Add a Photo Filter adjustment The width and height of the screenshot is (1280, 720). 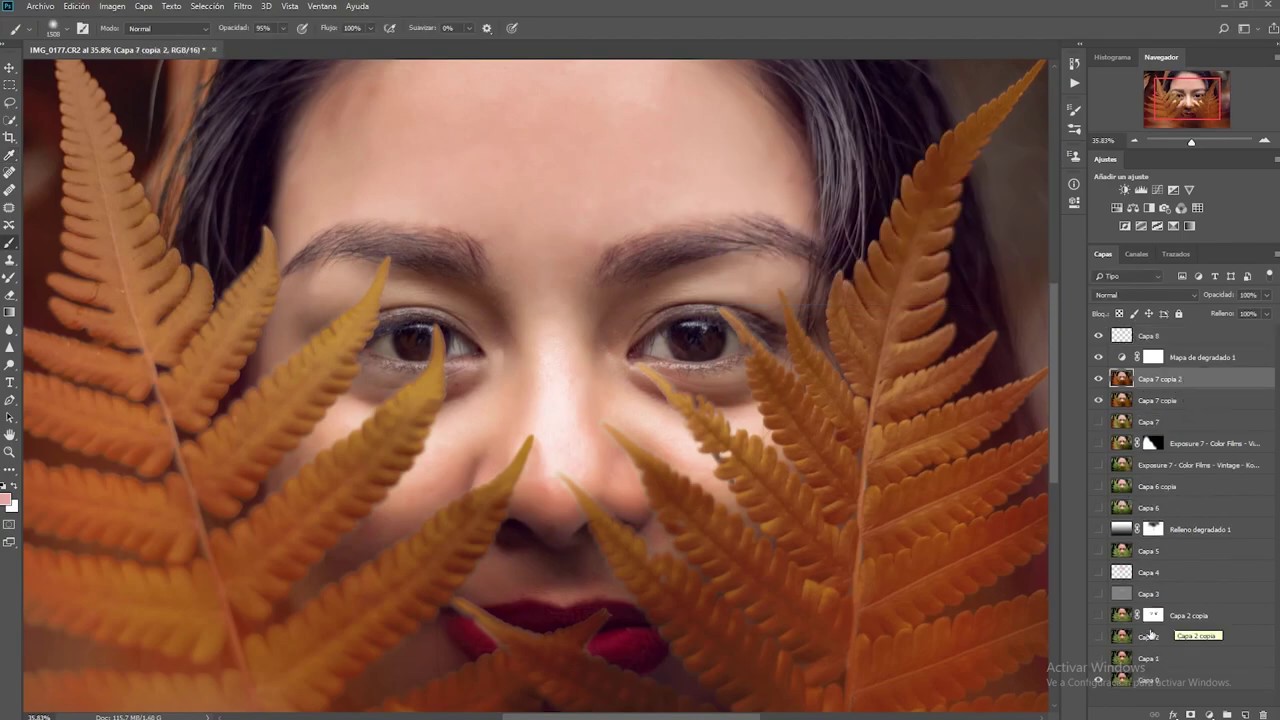click(1165, 208)
